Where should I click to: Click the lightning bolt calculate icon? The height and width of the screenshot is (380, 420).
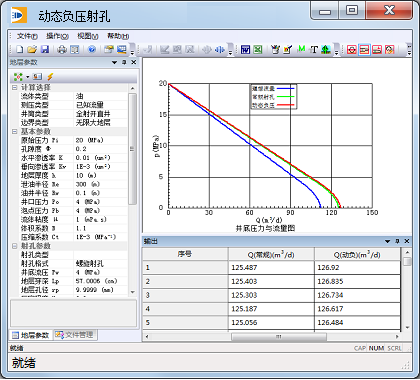(x=50, y=77)
